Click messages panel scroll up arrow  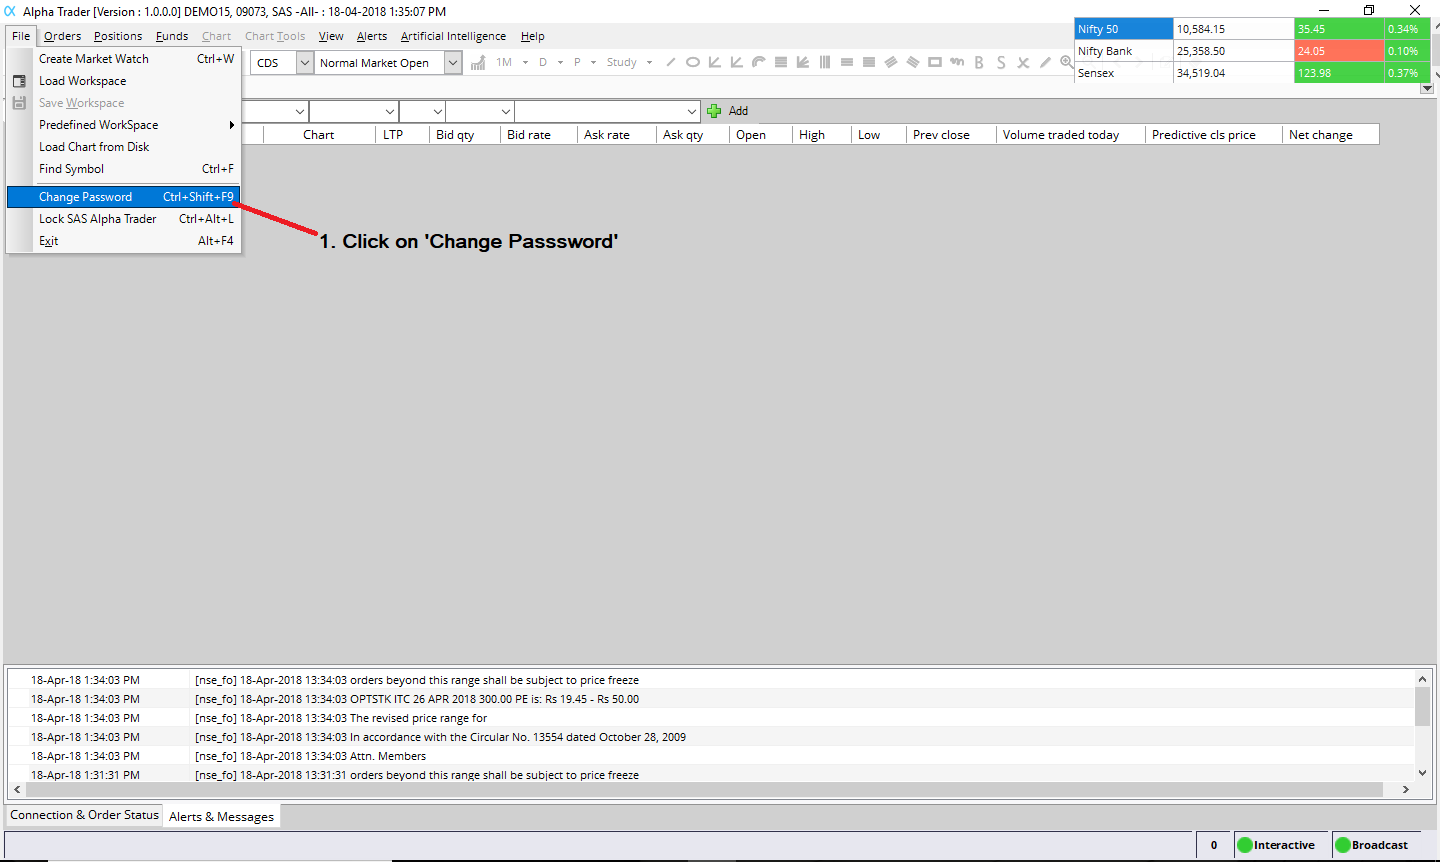(1422, 679)
